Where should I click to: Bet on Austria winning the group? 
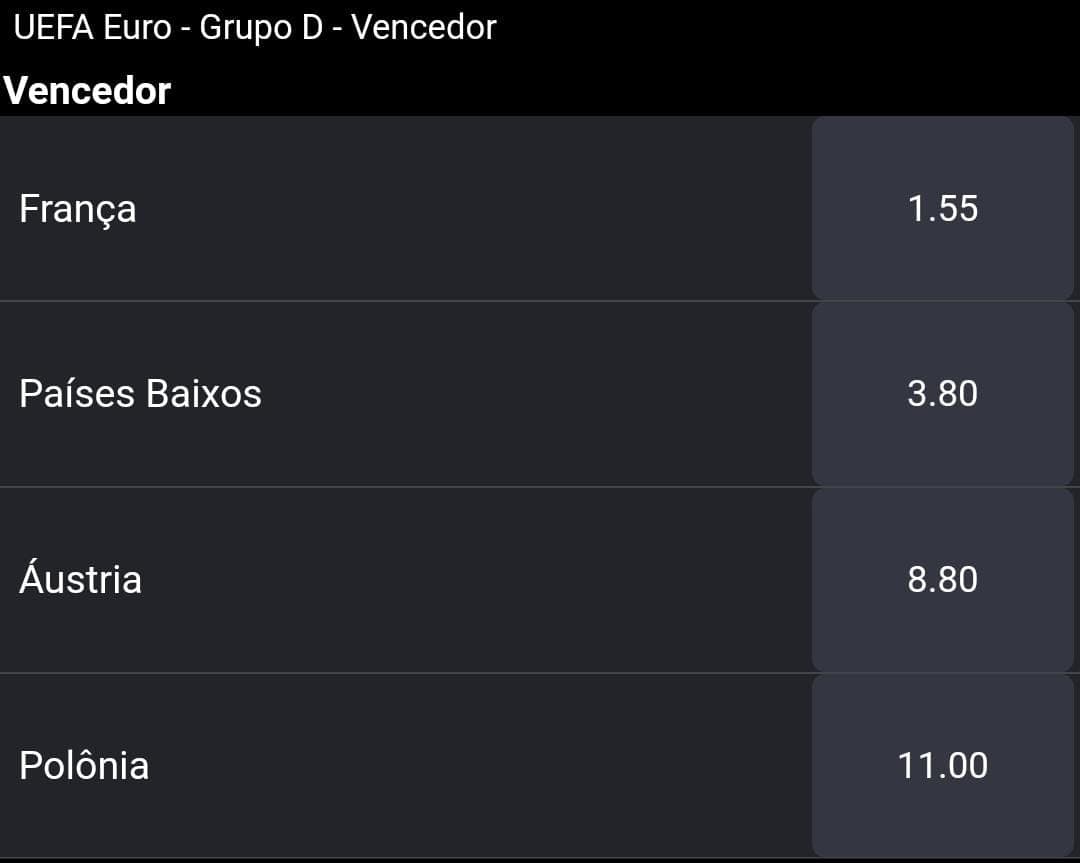tap(942, 580)
